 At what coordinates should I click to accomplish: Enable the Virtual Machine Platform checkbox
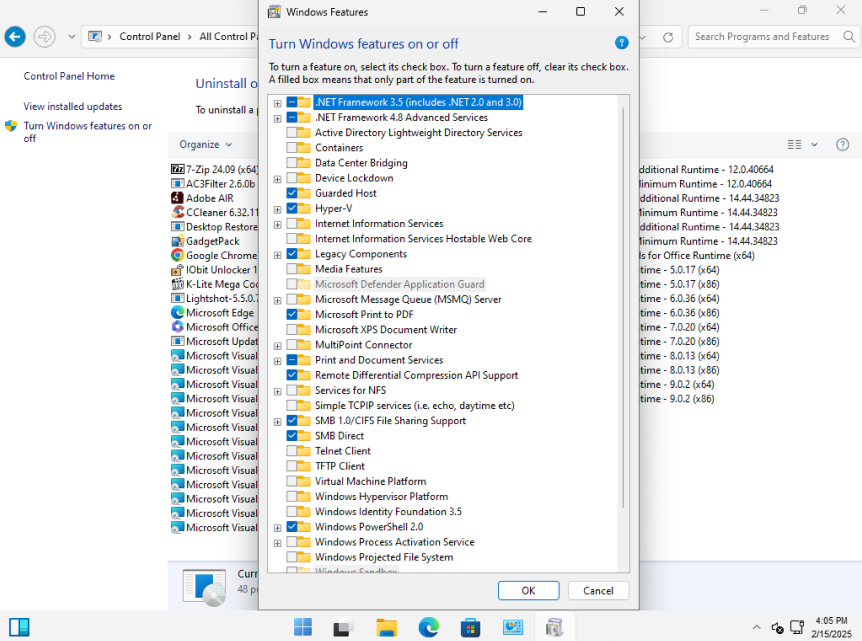291,482
